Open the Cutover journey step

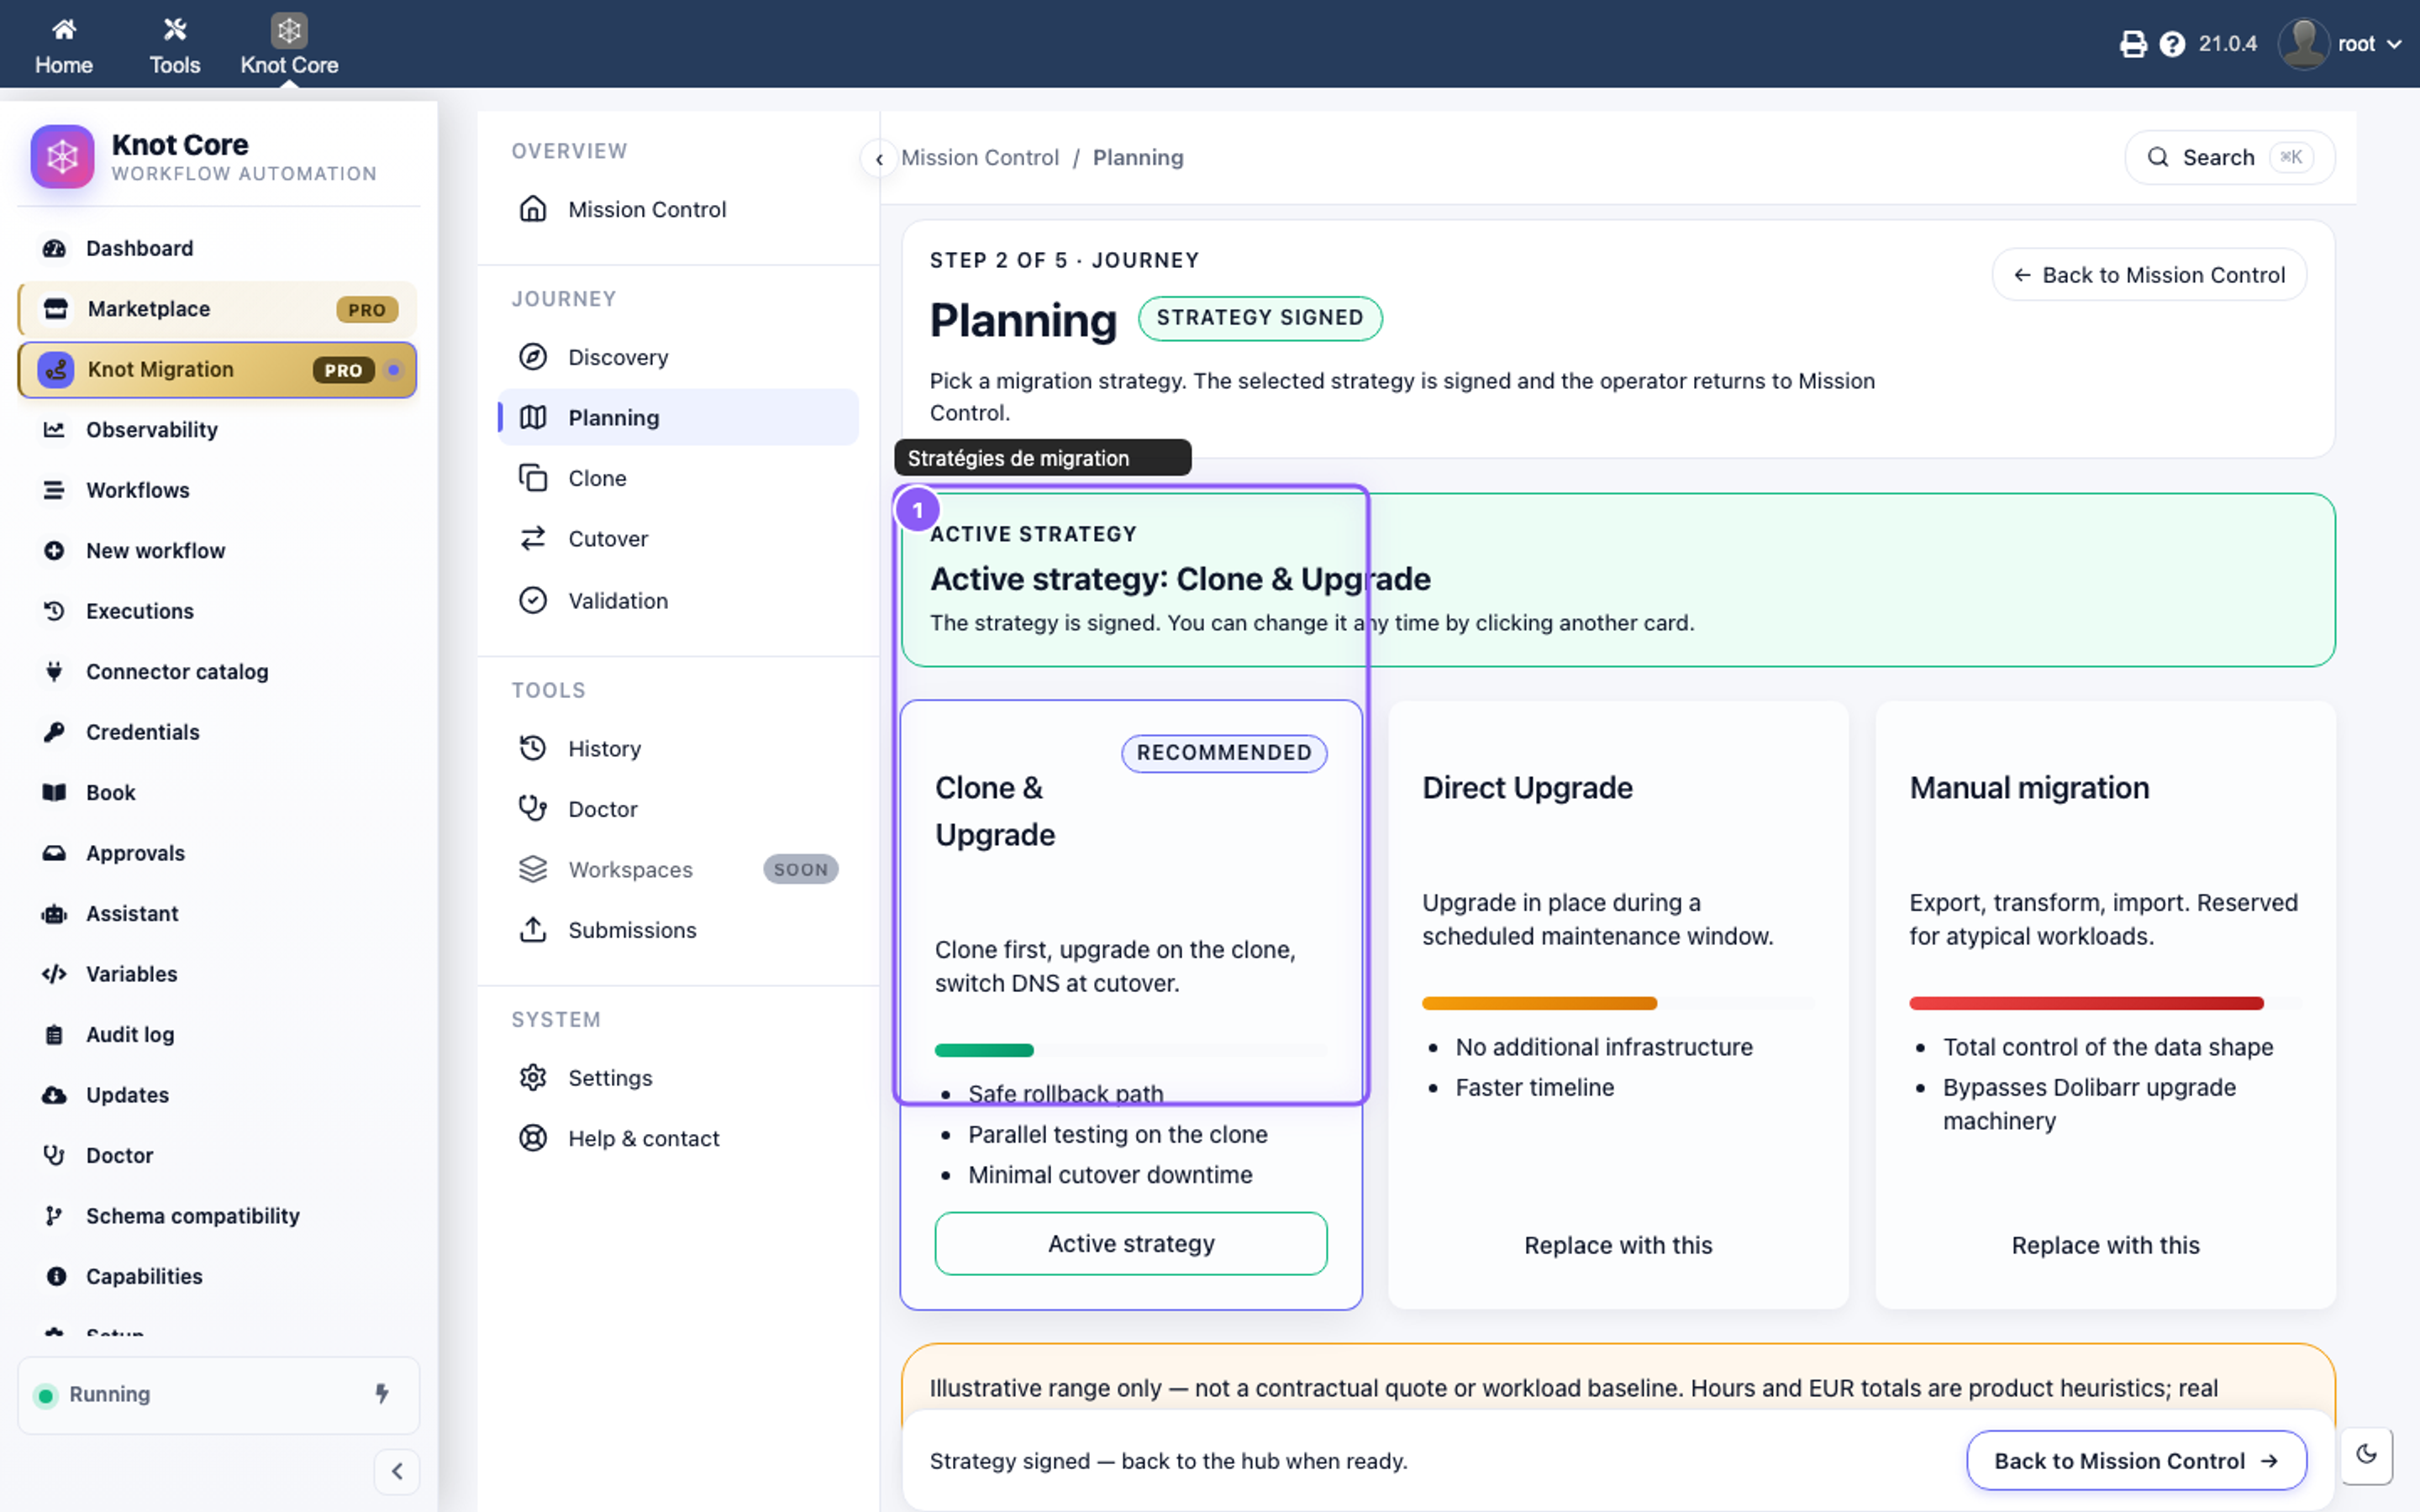678,539
